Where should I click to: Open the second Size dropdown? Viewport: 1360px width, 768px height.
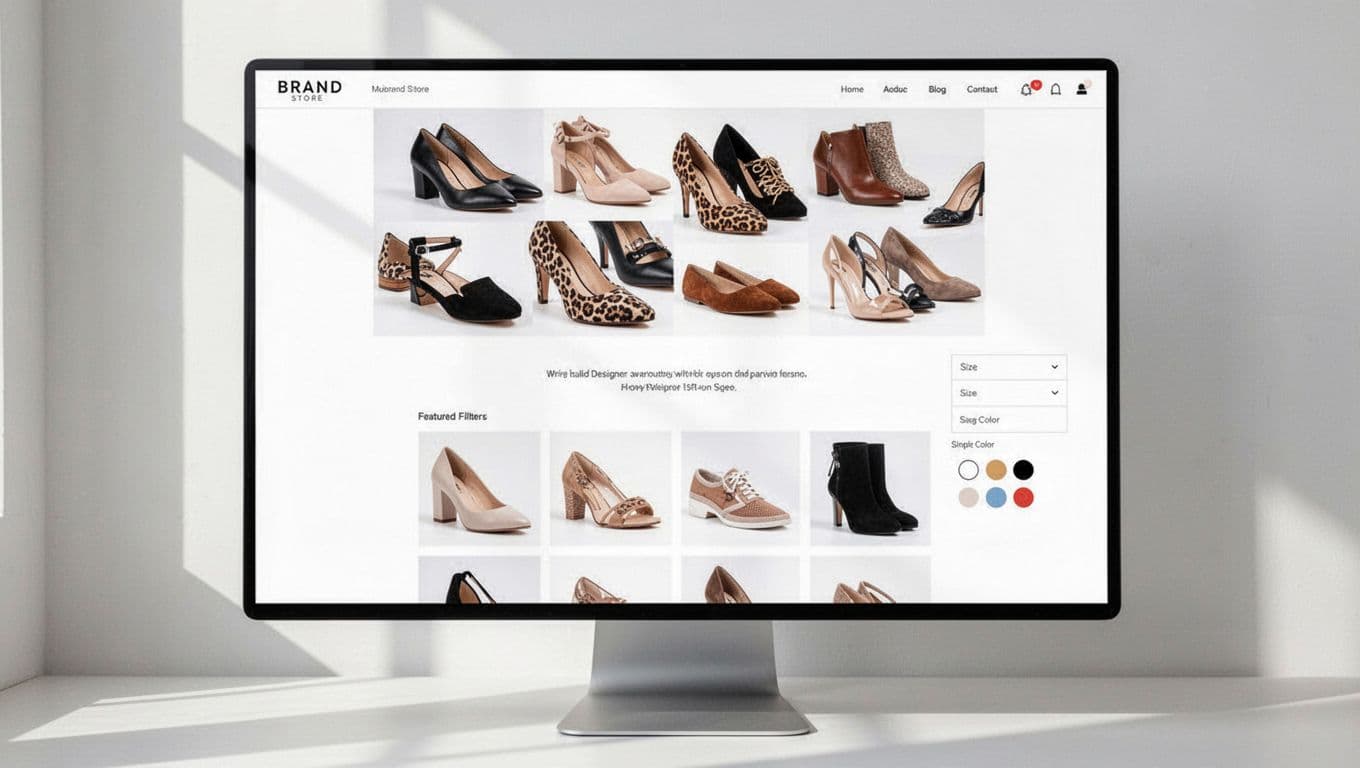point(1008,393)
